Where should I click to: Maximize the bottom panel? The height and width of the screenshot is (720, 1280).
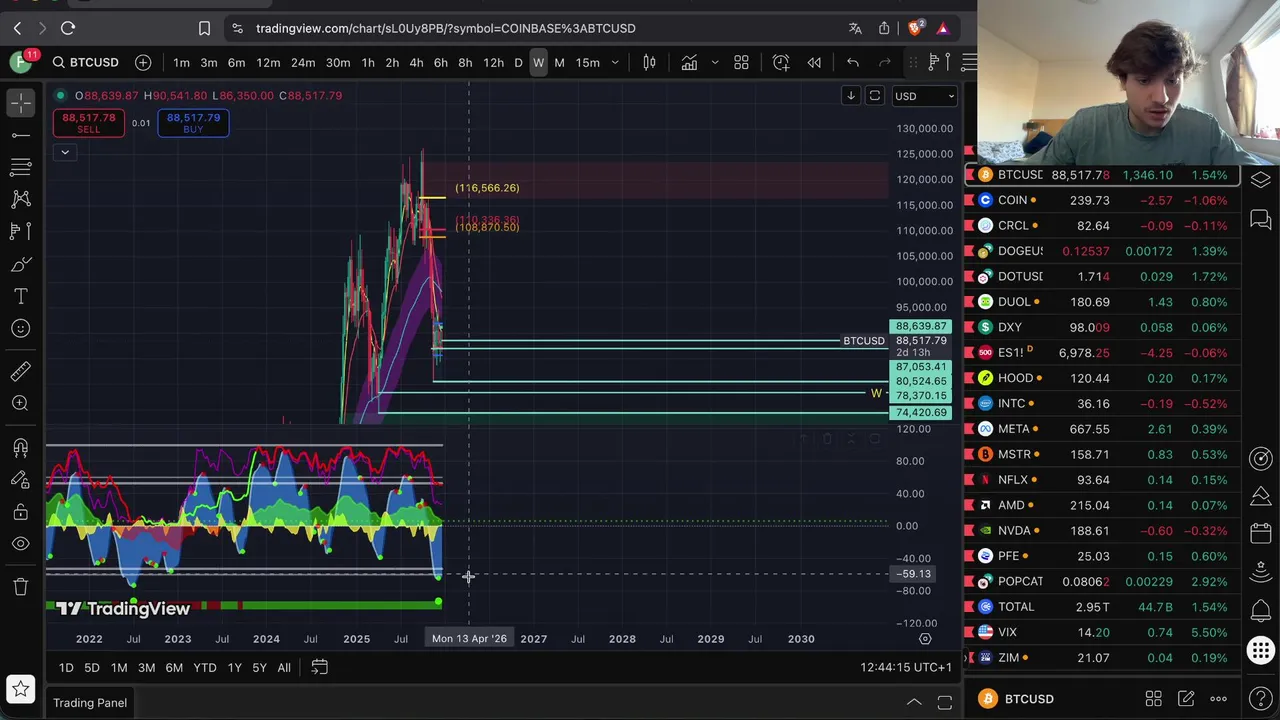point(944,703)
